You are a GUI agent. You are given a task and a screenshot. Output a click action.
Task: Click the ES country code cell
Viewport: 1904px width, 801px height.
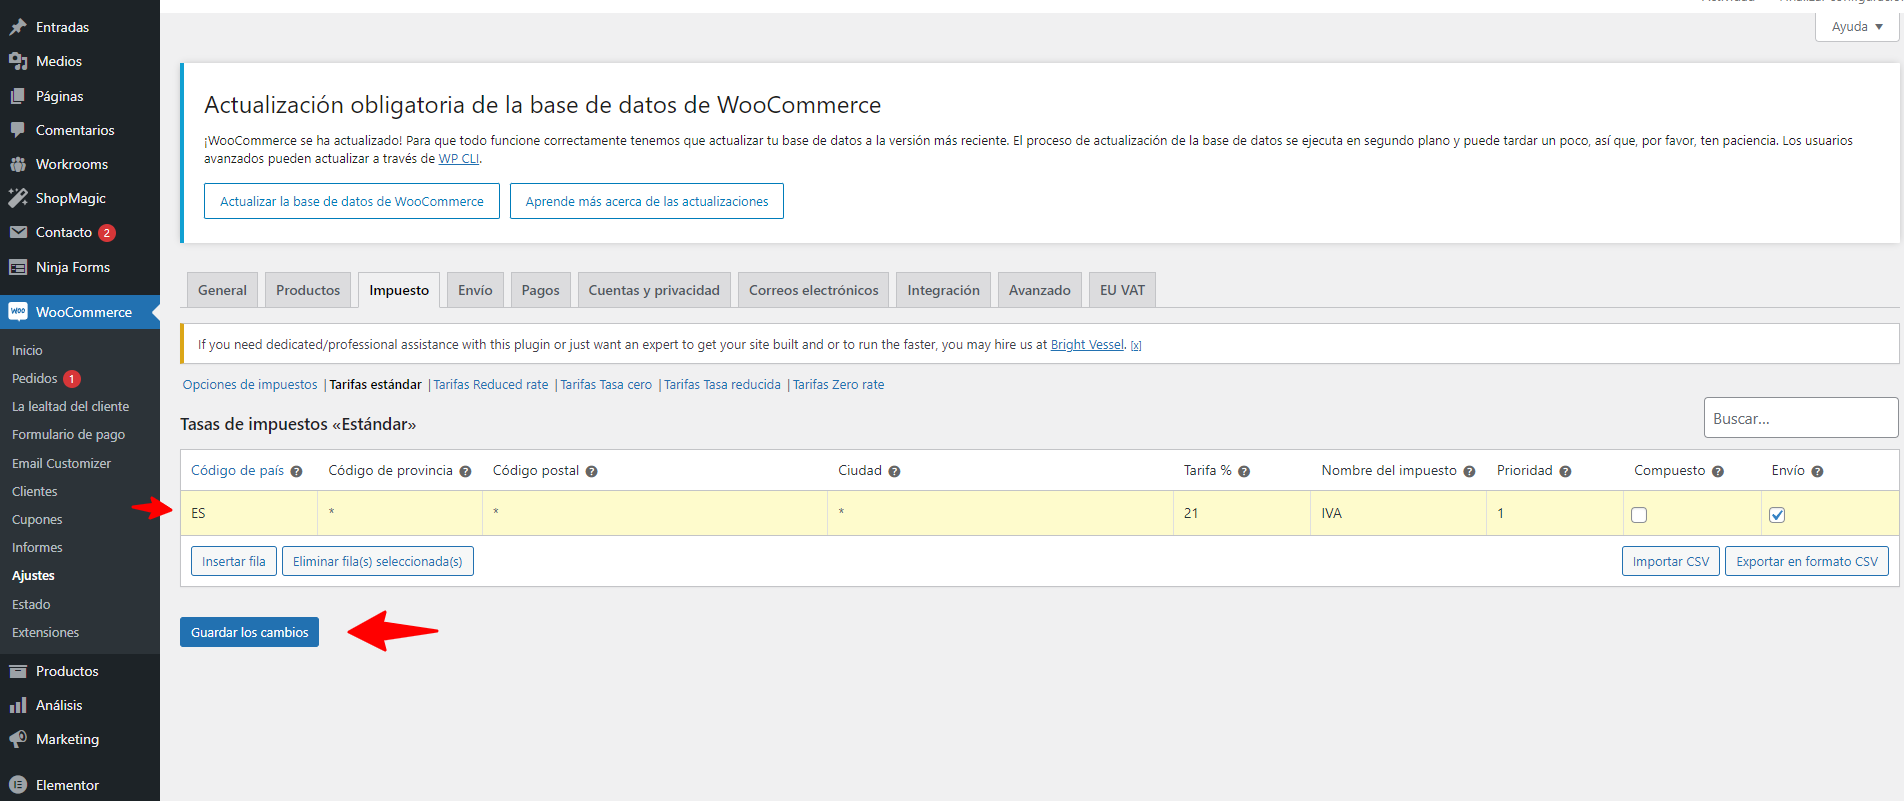coord(249,513)
